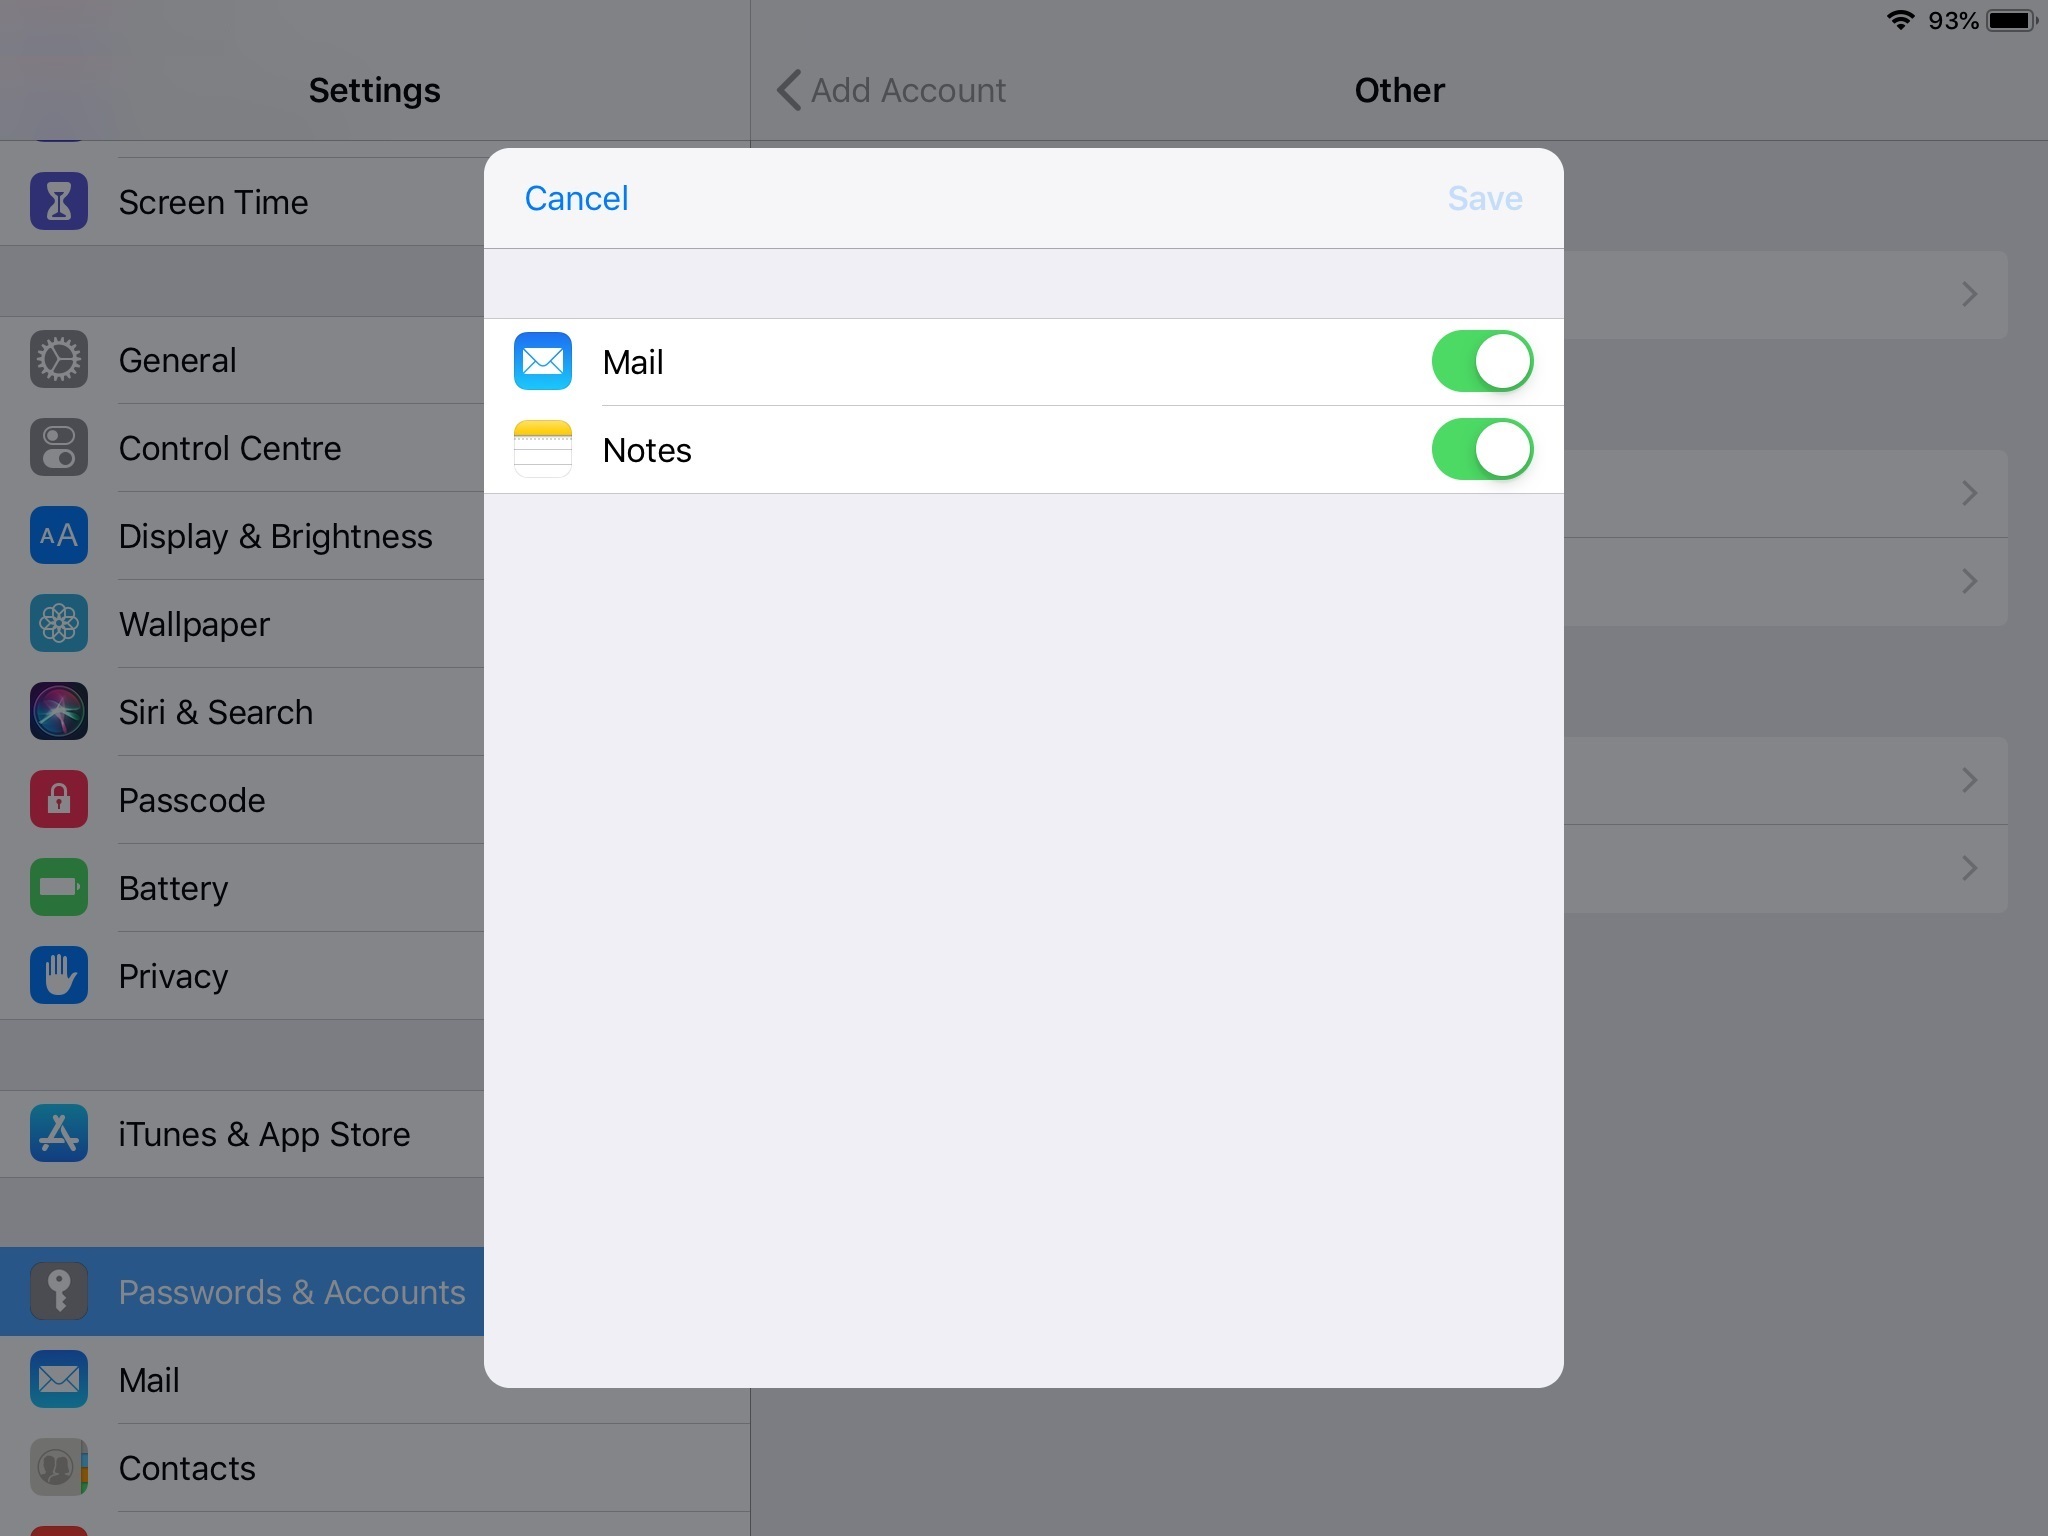Tap the iTunes & App Store icon

(59, 1133)
